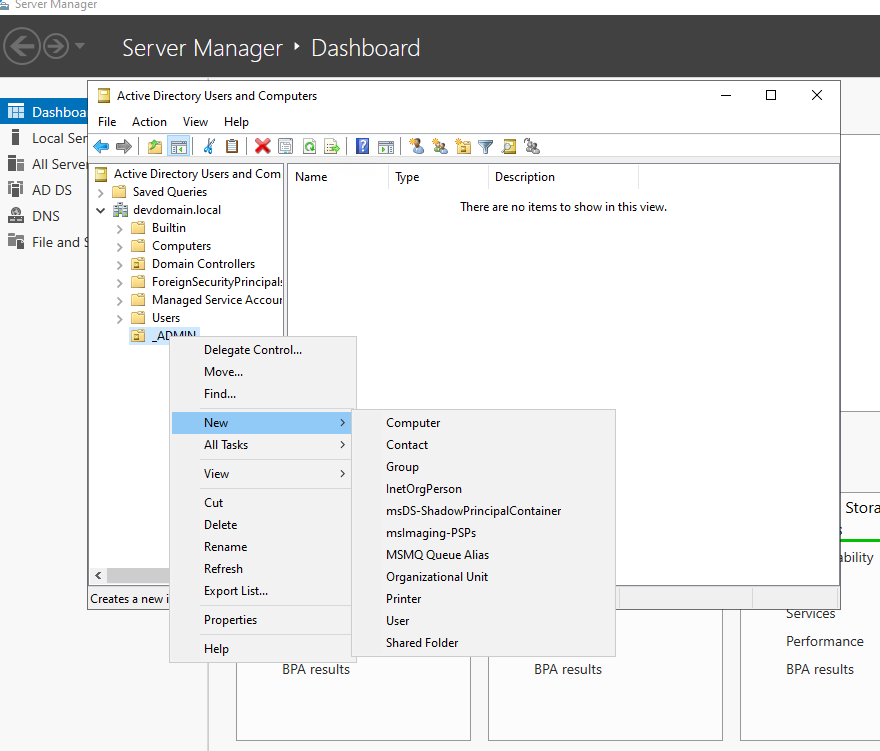Select Organizational Unit in New submenu
The image size is (880, 751).
pyautogui.click(x=483, y=576)
